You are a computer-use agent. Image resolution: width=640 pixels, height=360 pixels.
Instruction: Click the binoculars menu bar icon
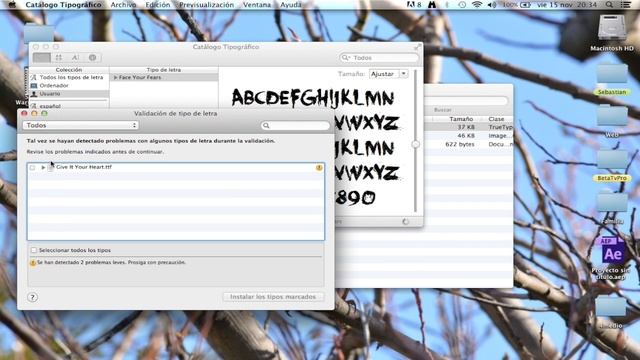pos(432,4)
